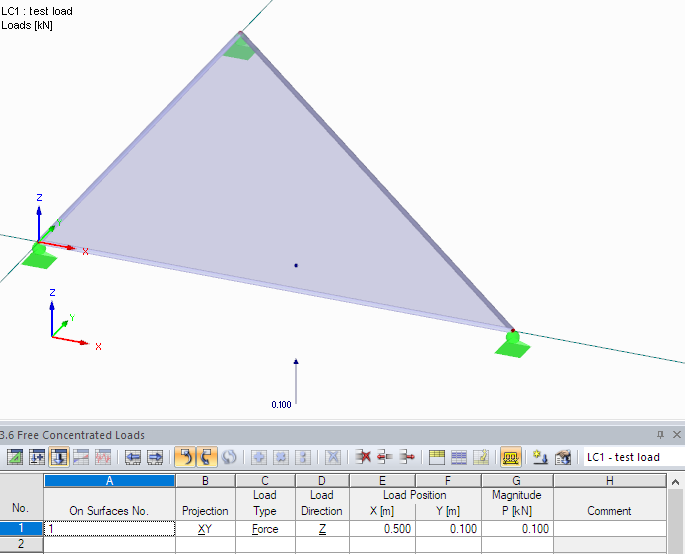Select column B header
This screenshot has width=685, height=554.
(205, 481)
